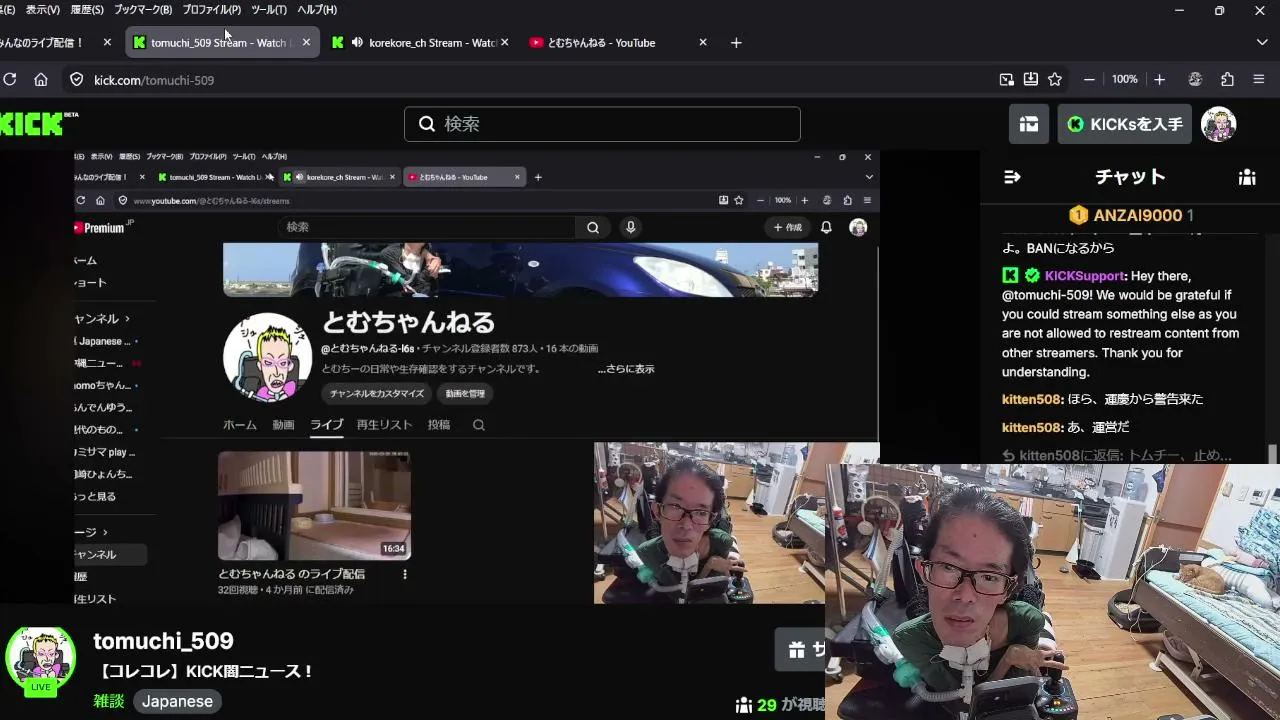Close the とむちゃんねる - YouTube tab

tap(703, 42)
